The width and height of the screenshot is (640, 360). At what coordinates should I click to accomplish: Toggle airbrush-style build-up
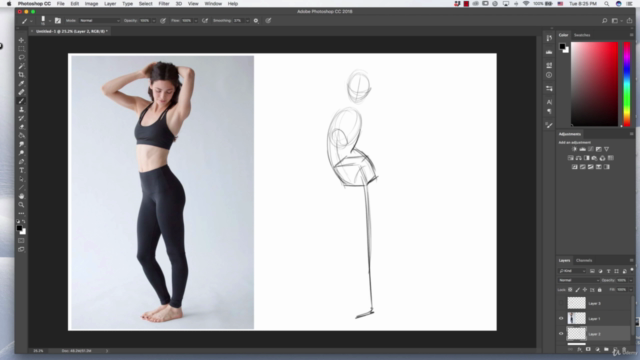tap(205, 20)
